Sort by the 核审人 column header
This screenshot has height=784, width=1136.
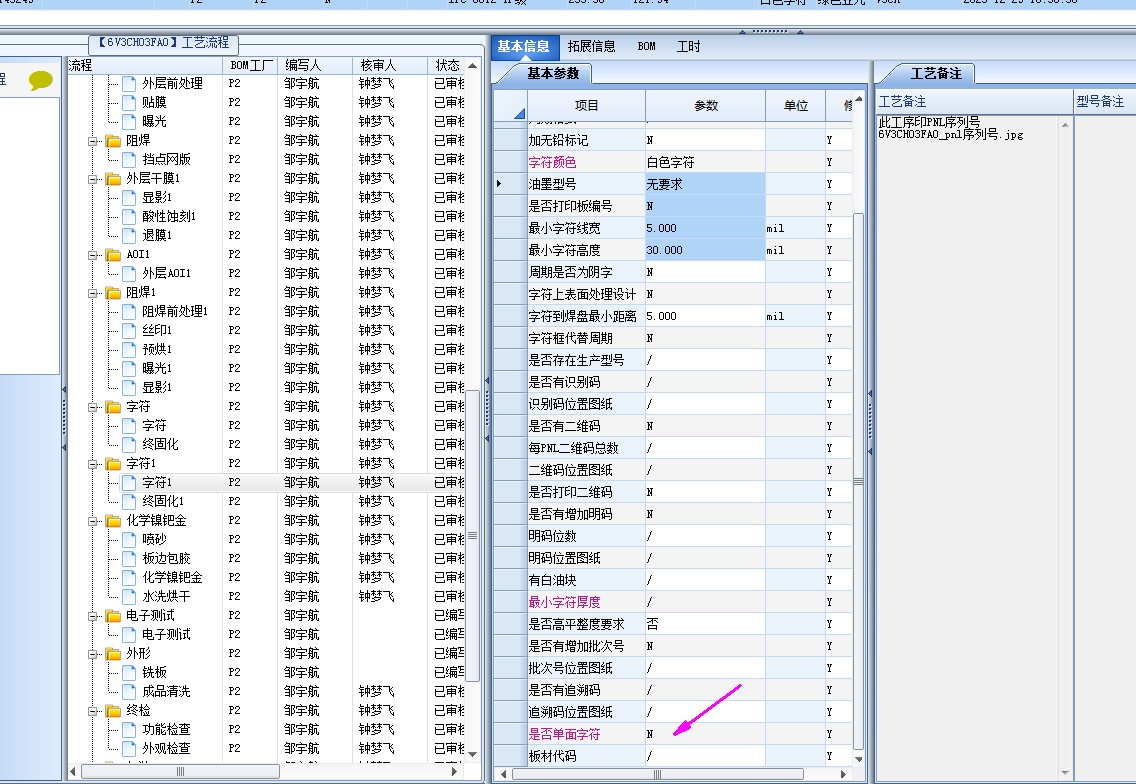tap(390, 65)
